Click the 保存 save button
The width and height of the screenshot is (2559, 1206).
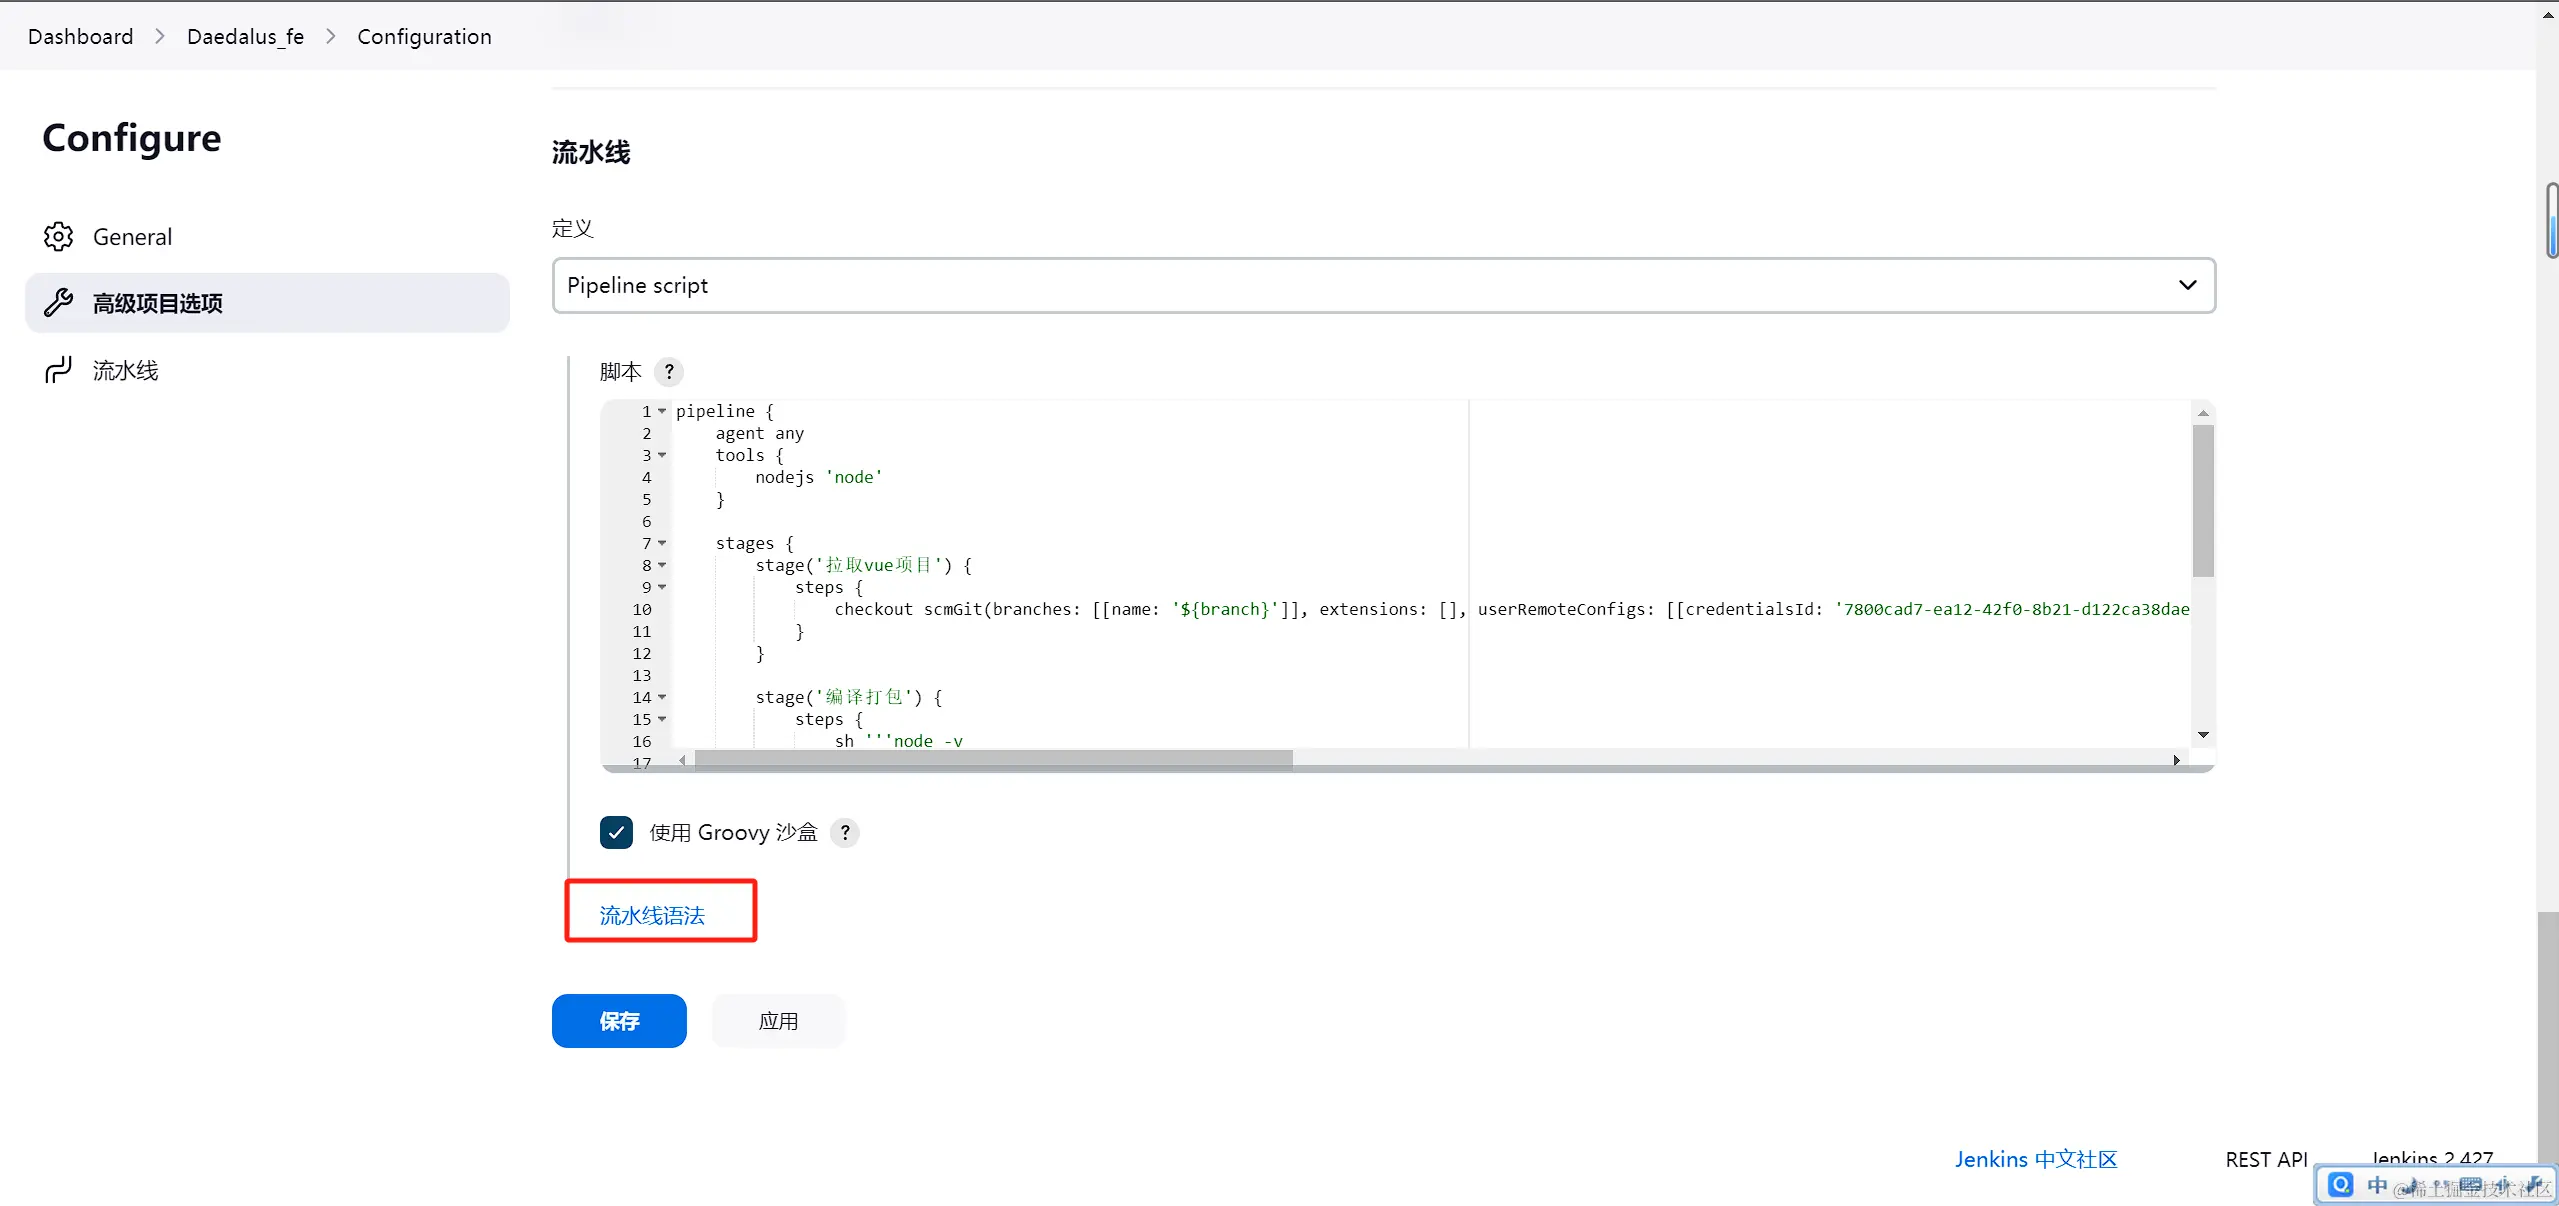pyautogui.click(x=619, y=1021)
